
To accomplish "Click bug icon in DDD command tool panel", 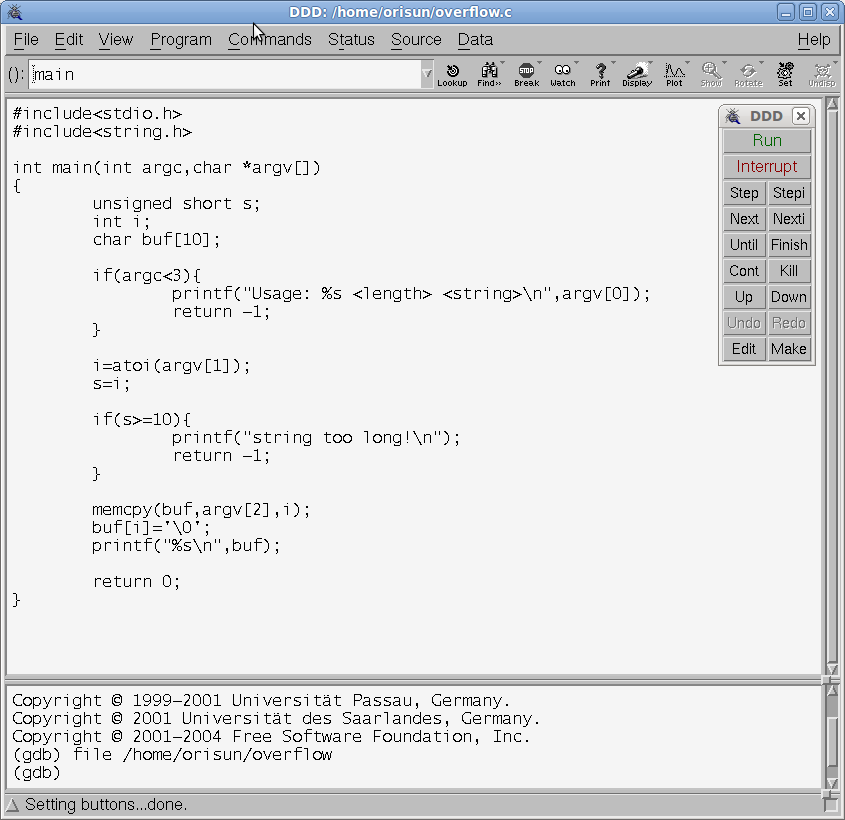I will 732,116.
